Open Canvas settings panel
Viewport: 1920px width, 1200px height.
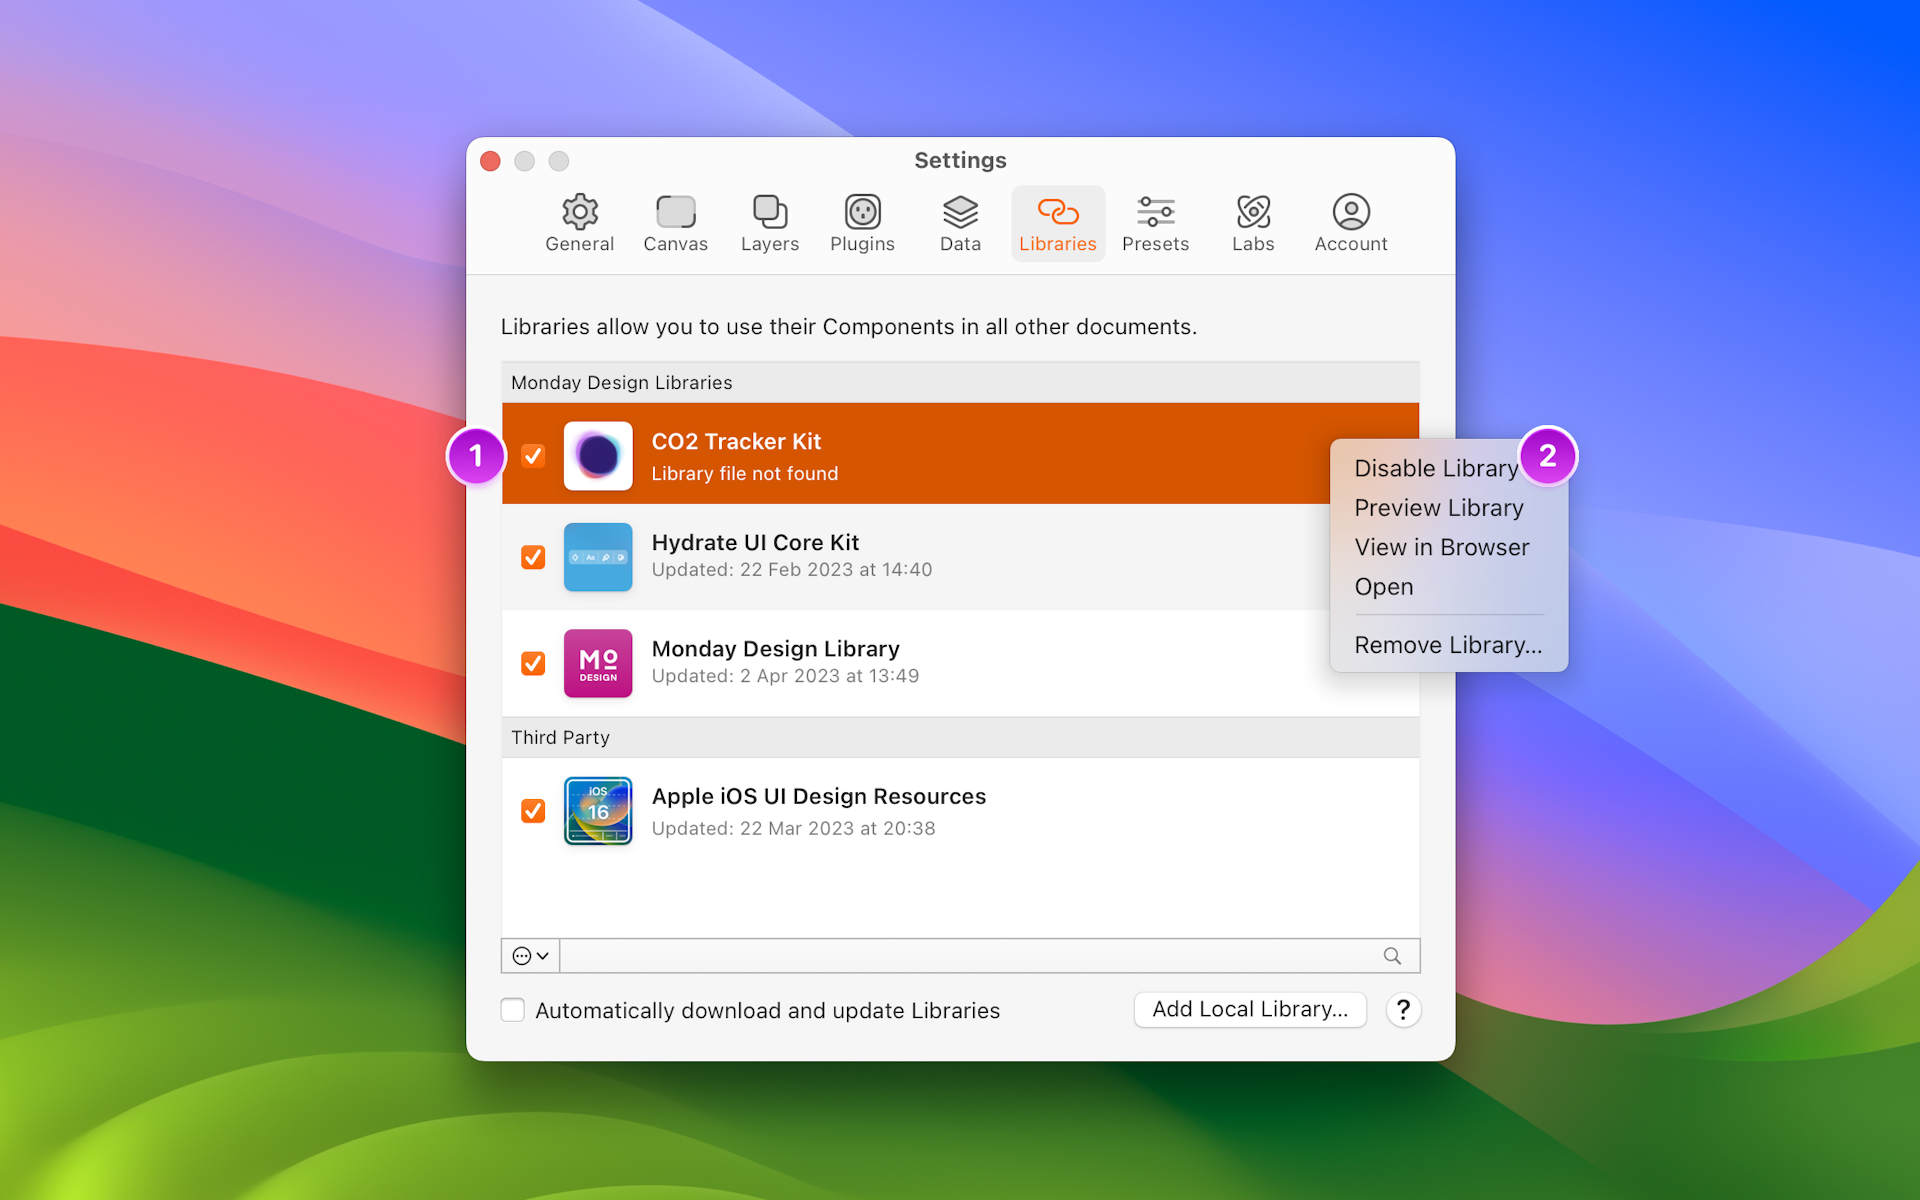[x=675, y=221]
